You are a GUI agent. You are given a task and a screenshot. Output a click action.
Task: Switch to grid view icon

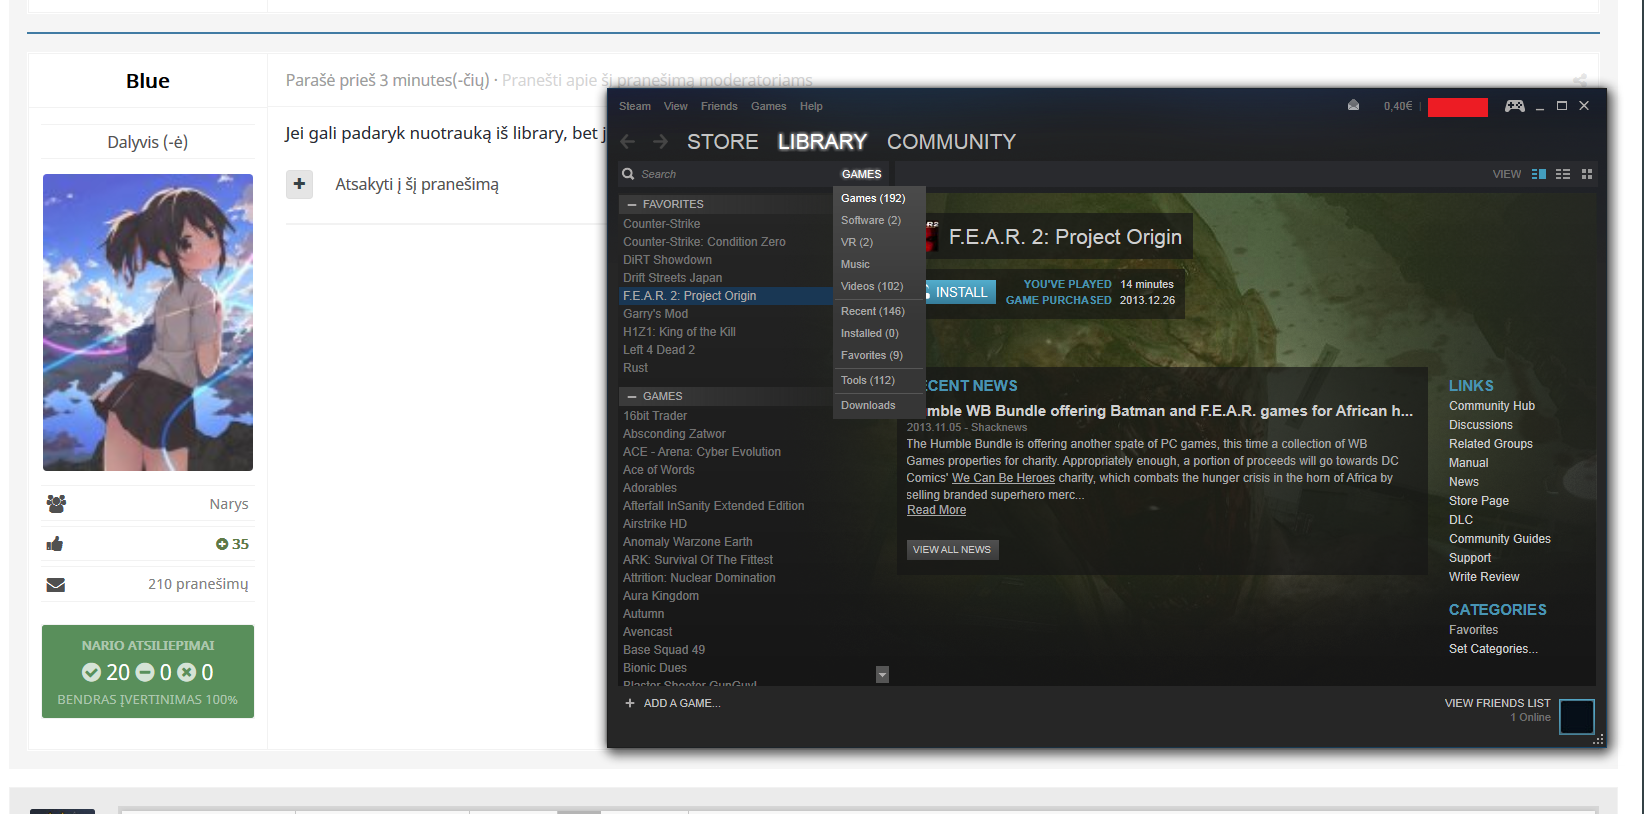coord(1587,174)
